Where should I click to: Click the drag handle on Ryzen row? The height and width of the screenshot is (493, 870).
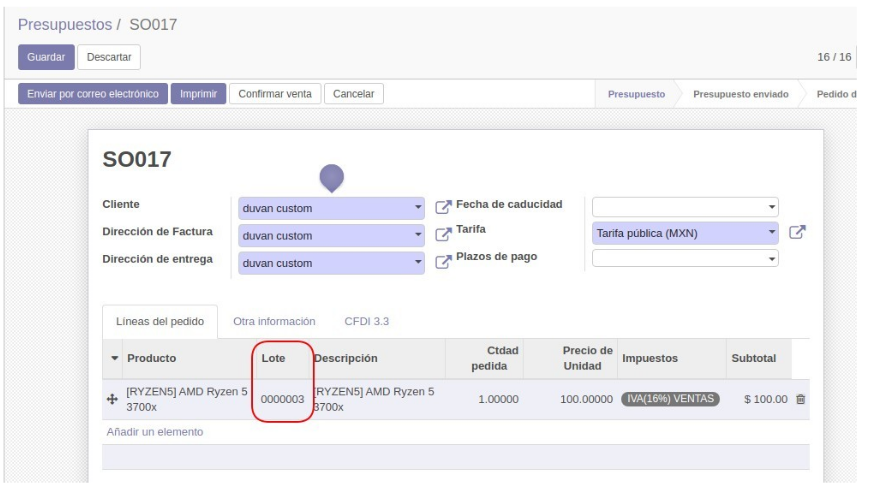112,399
